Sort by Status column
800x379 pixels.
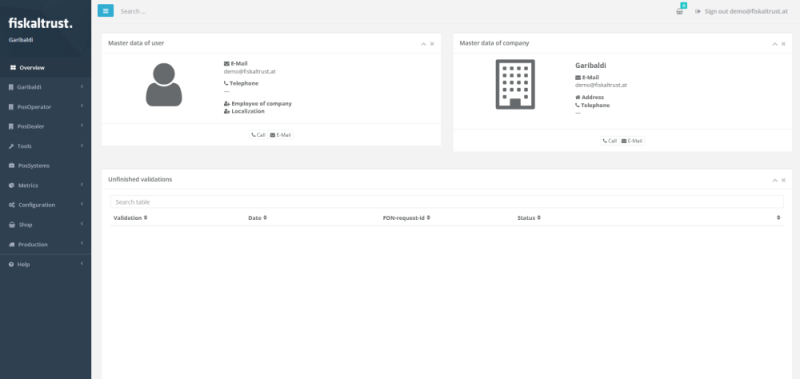(x=529, y=218)
